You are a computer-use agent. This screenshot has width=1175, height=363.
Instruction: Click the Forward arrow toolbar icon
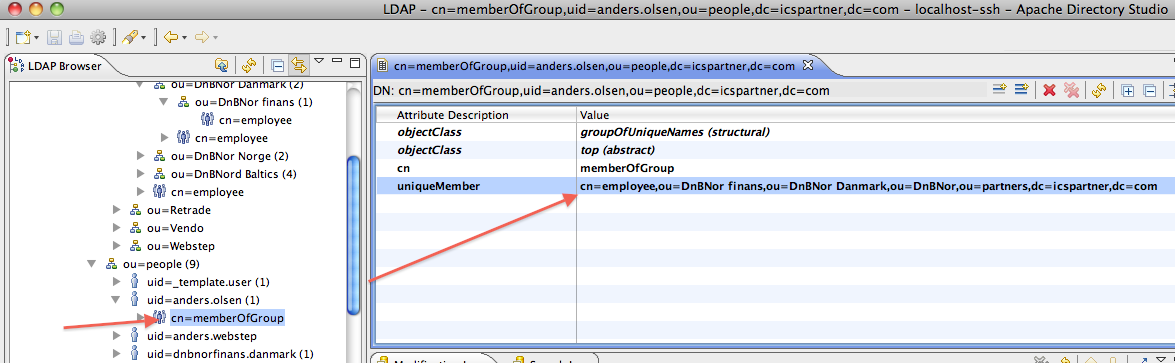click(201, 37)
